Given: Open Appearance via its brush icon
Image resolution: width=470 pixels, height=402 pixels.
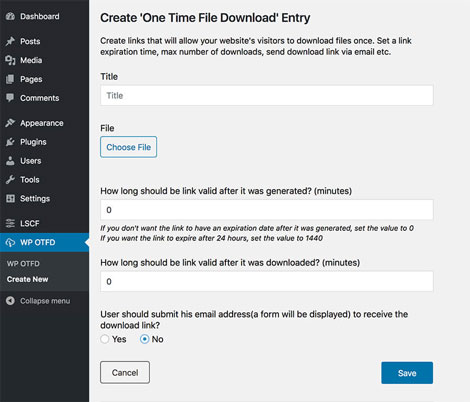Looking at the screenshot, I should [10, 123].
